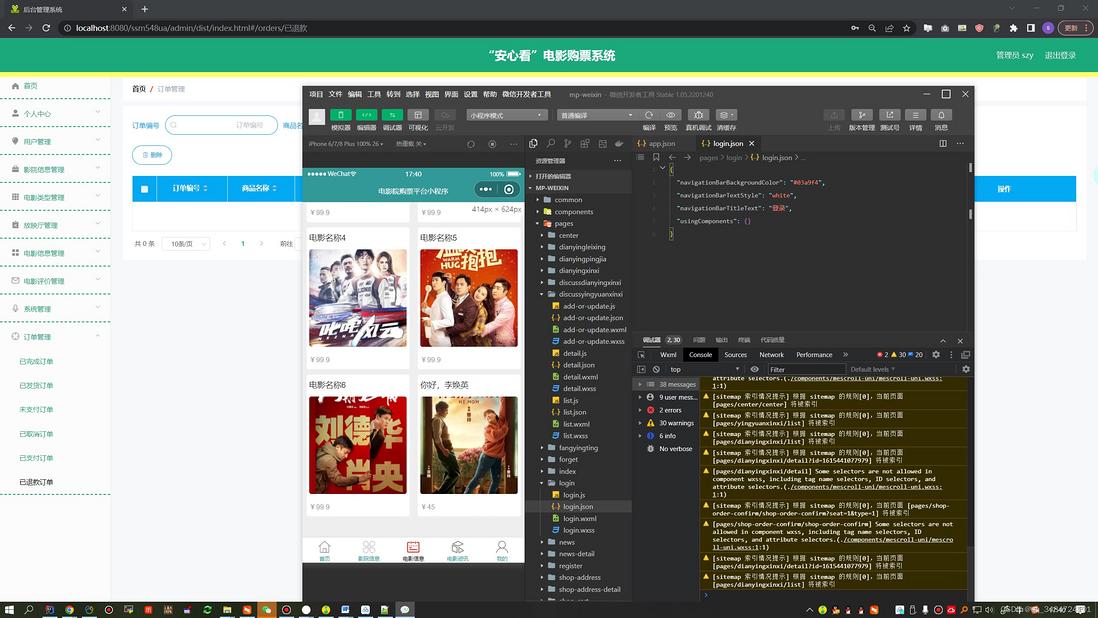
Task: Clear the console with the ban icon
Action: click(656, 370)
